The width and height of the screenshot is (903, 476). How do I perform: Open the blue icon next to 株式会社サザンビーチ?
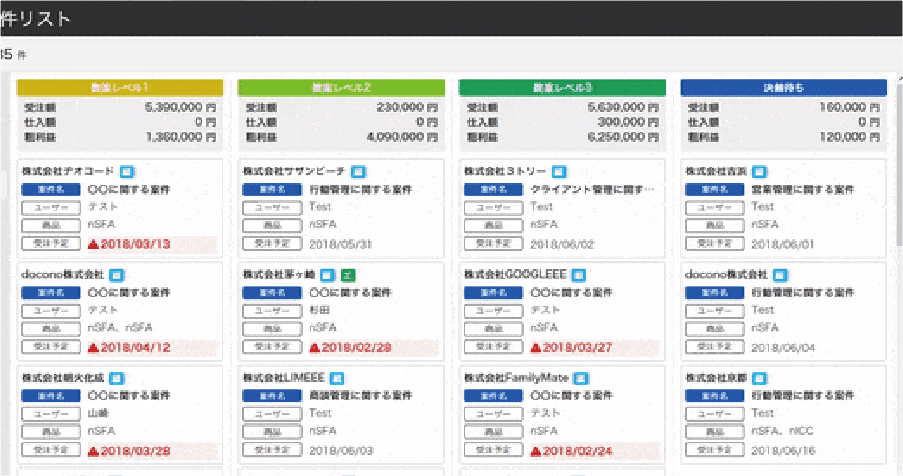coord(358,171)
